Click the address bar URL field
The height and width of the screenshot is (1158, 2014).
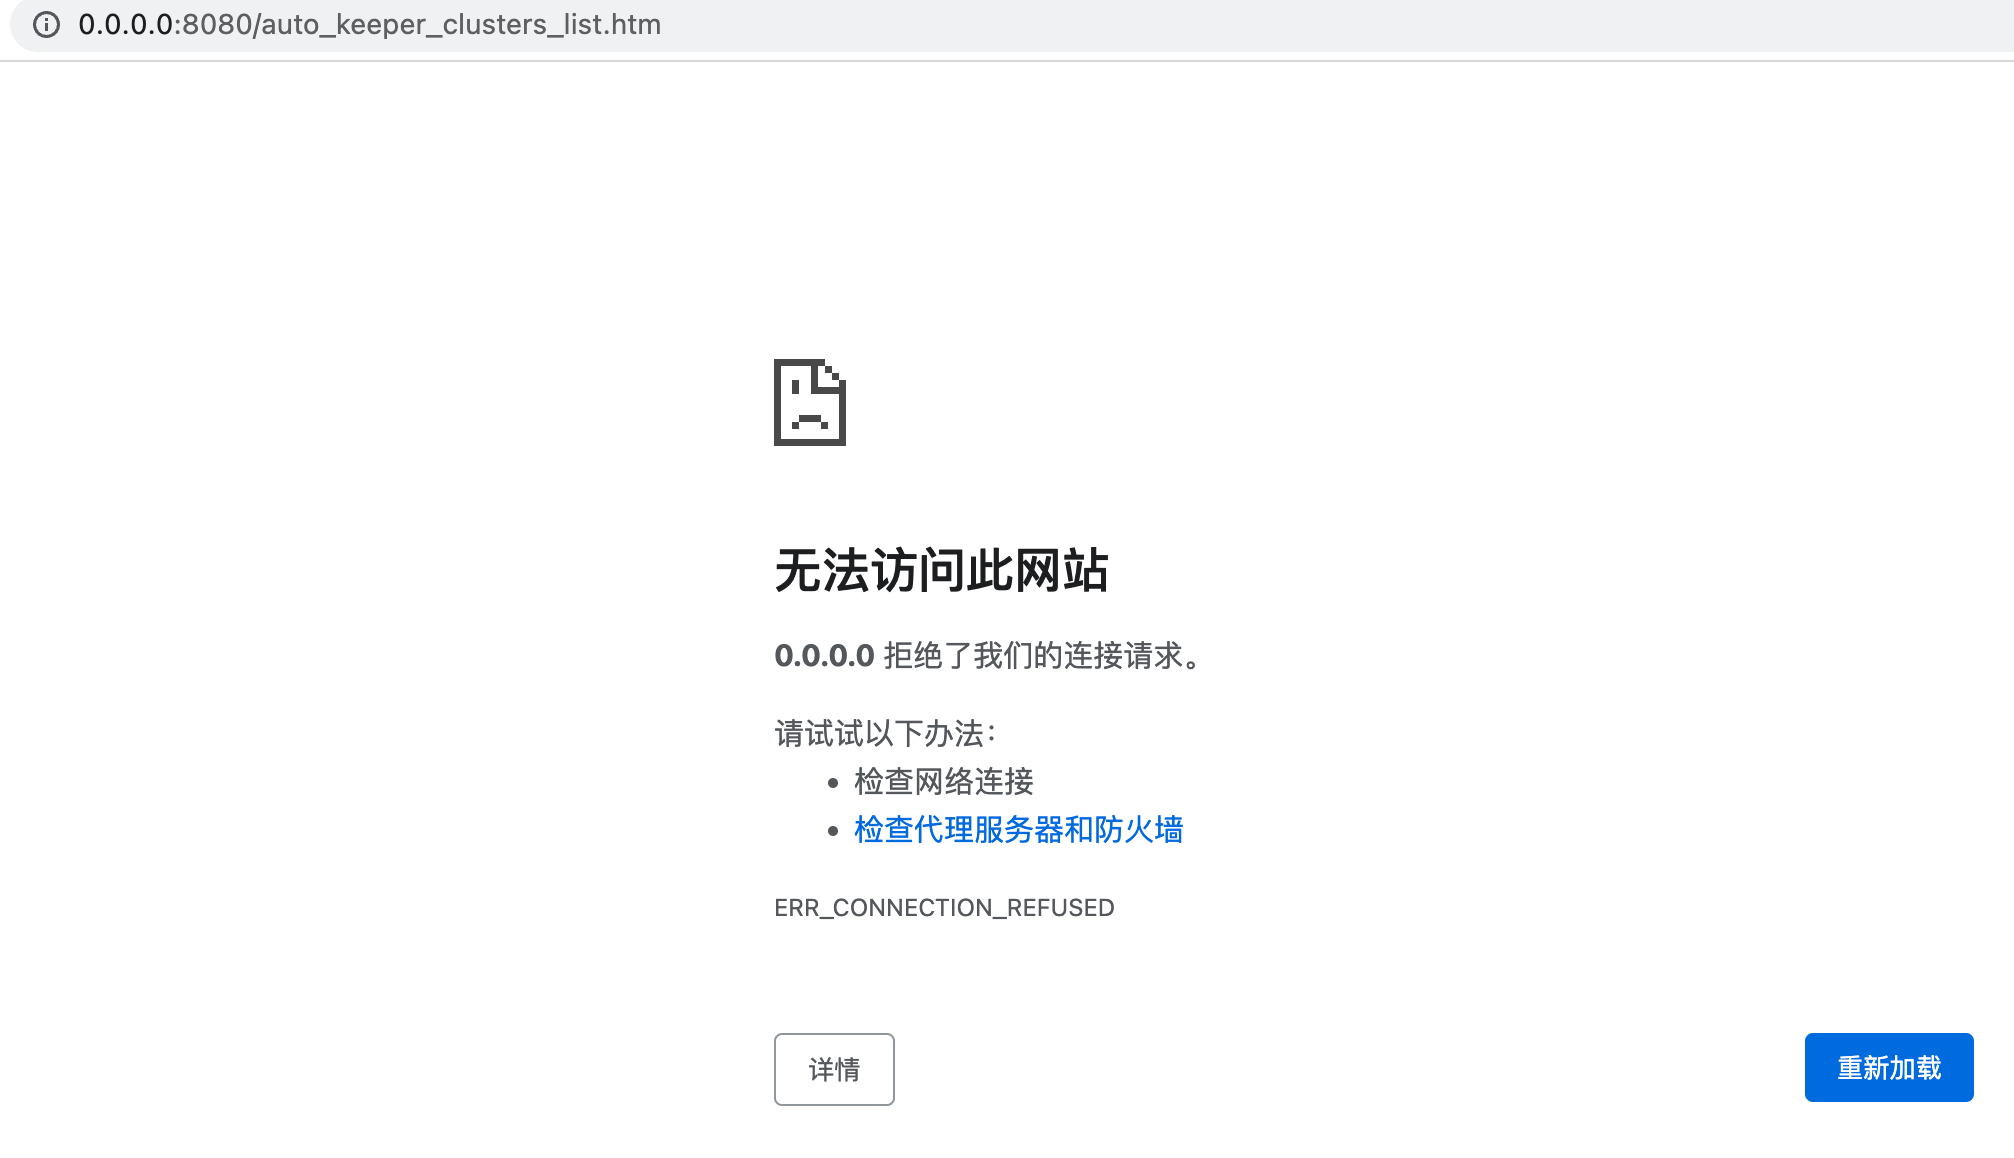[368, 25]
